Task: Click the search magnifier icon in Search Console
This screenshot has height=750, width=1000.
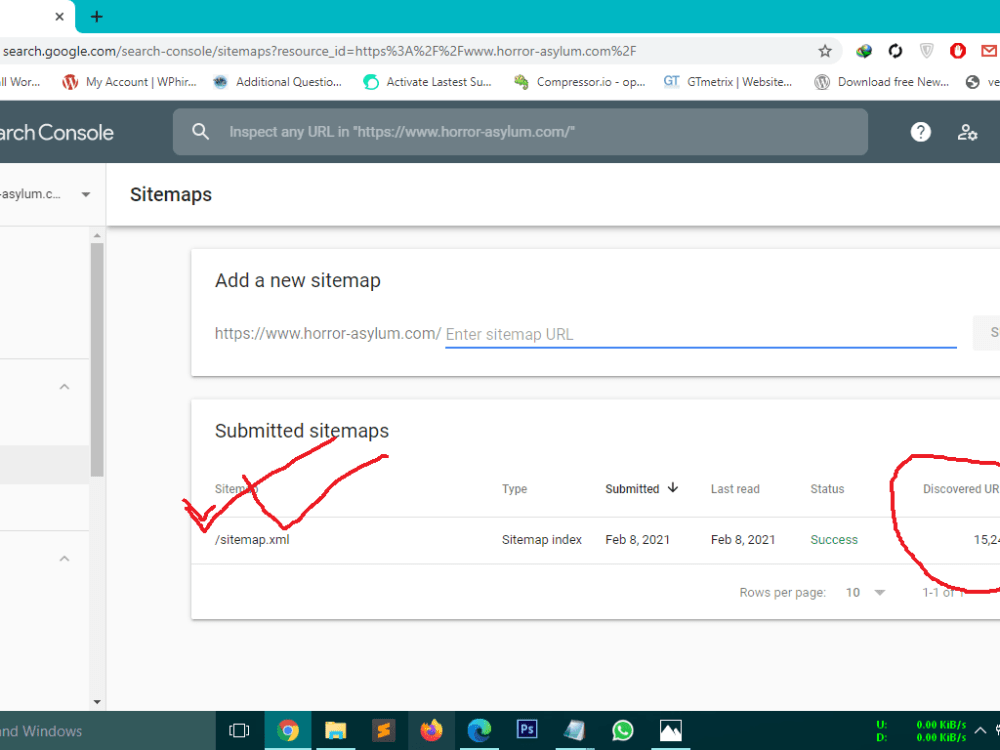Action: [200, 132]
